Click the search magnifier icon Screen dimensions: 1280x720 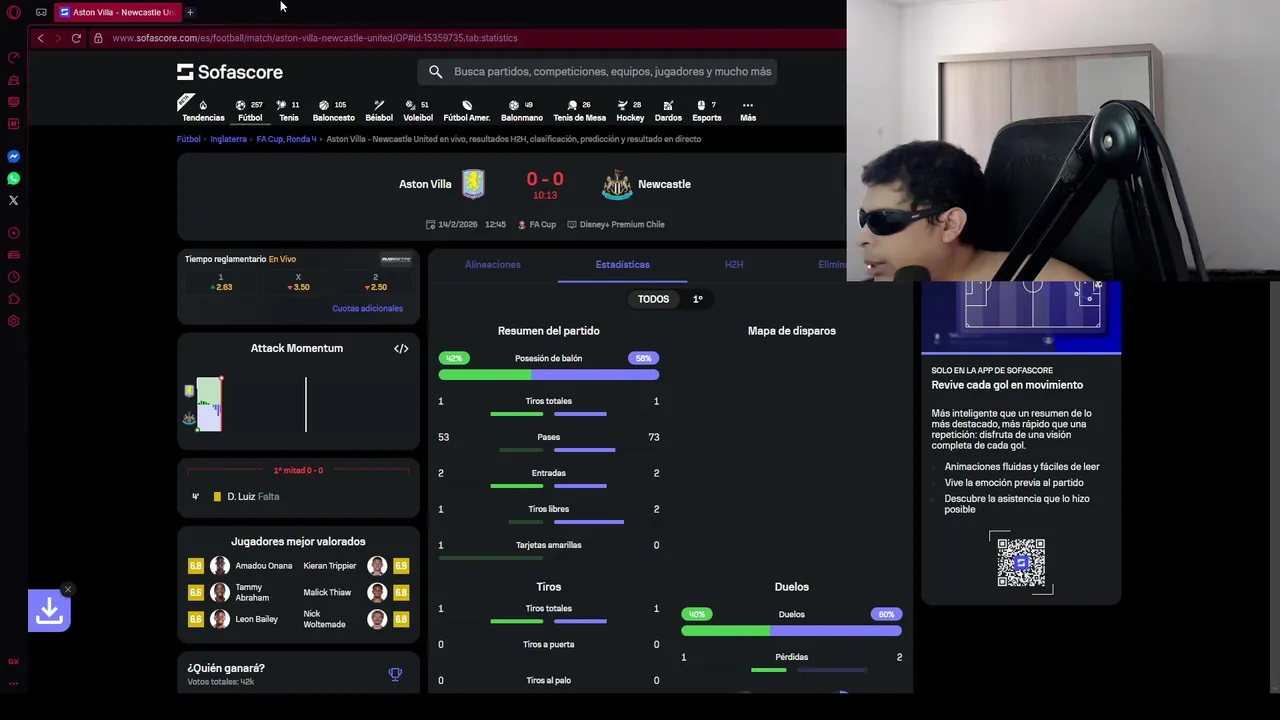435,72
